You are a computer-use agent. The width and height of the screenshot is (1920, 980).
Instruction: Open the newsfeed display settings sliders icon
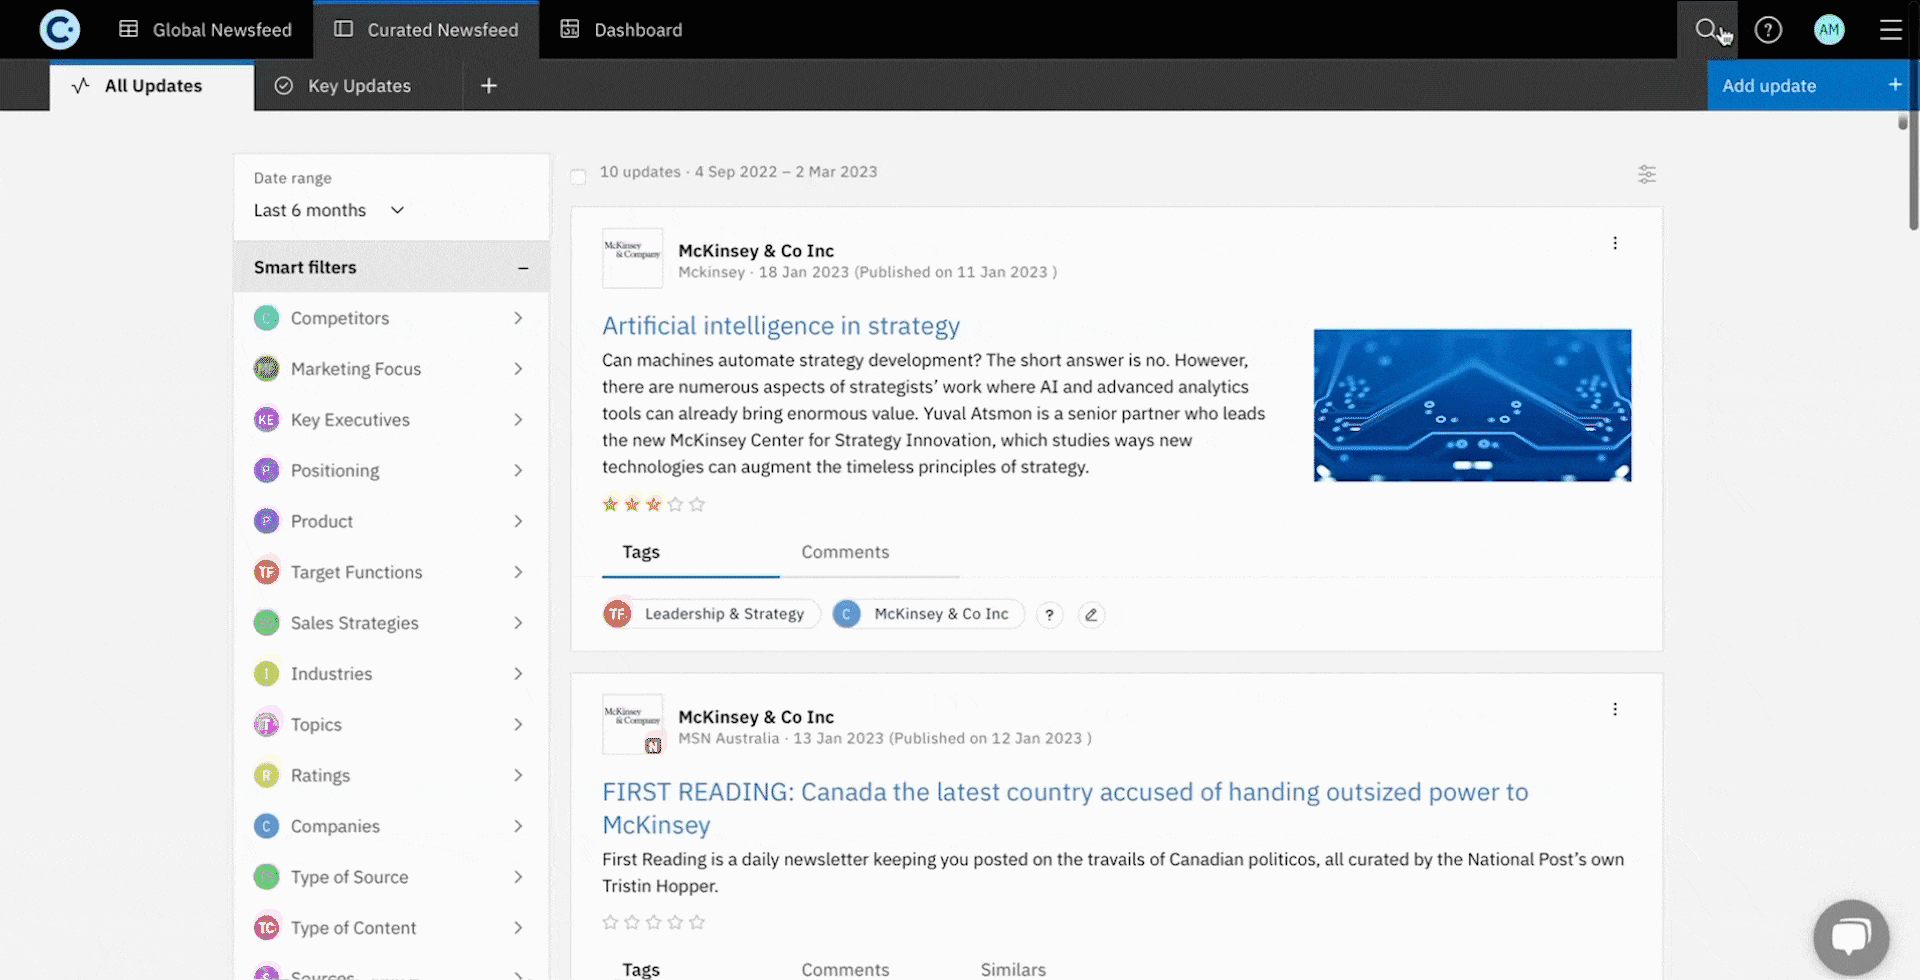tap(1647, 174)
